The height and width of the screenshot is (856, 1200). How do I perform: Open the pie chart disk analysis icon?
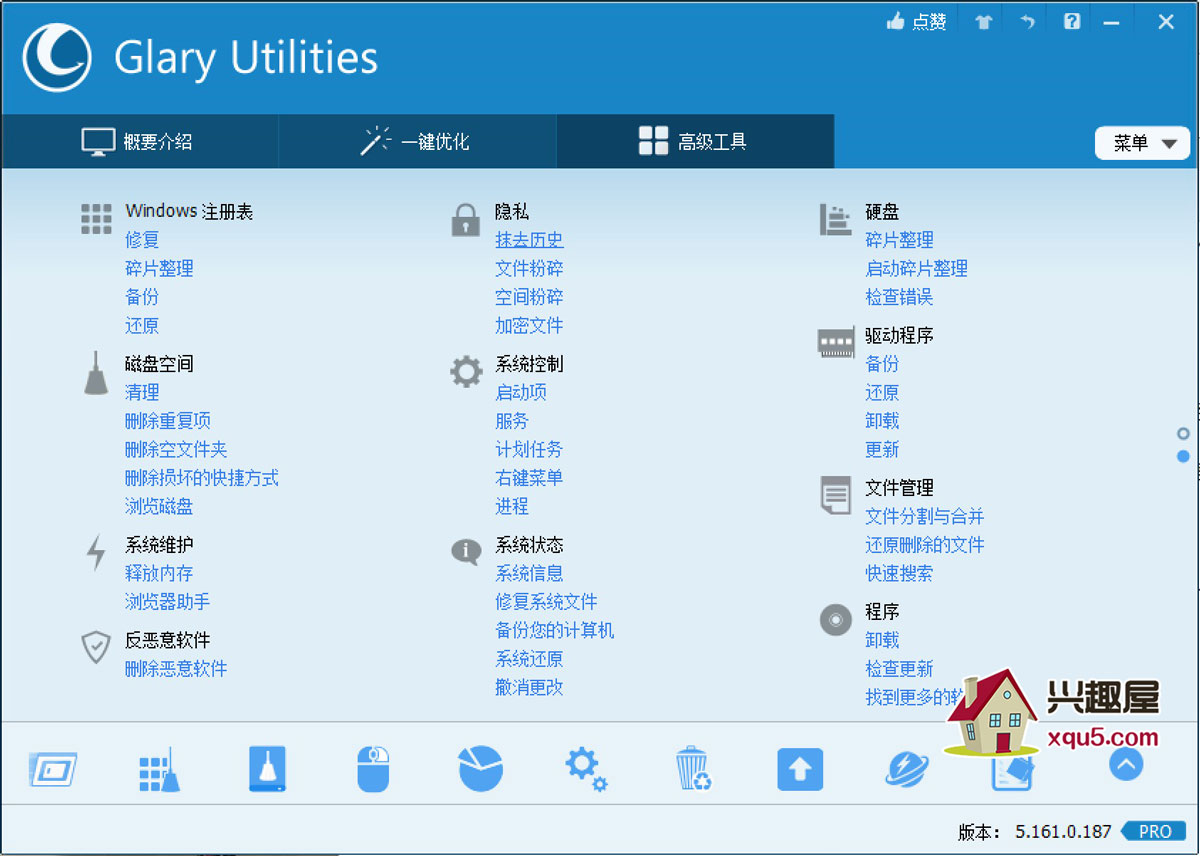pos(480,769)
